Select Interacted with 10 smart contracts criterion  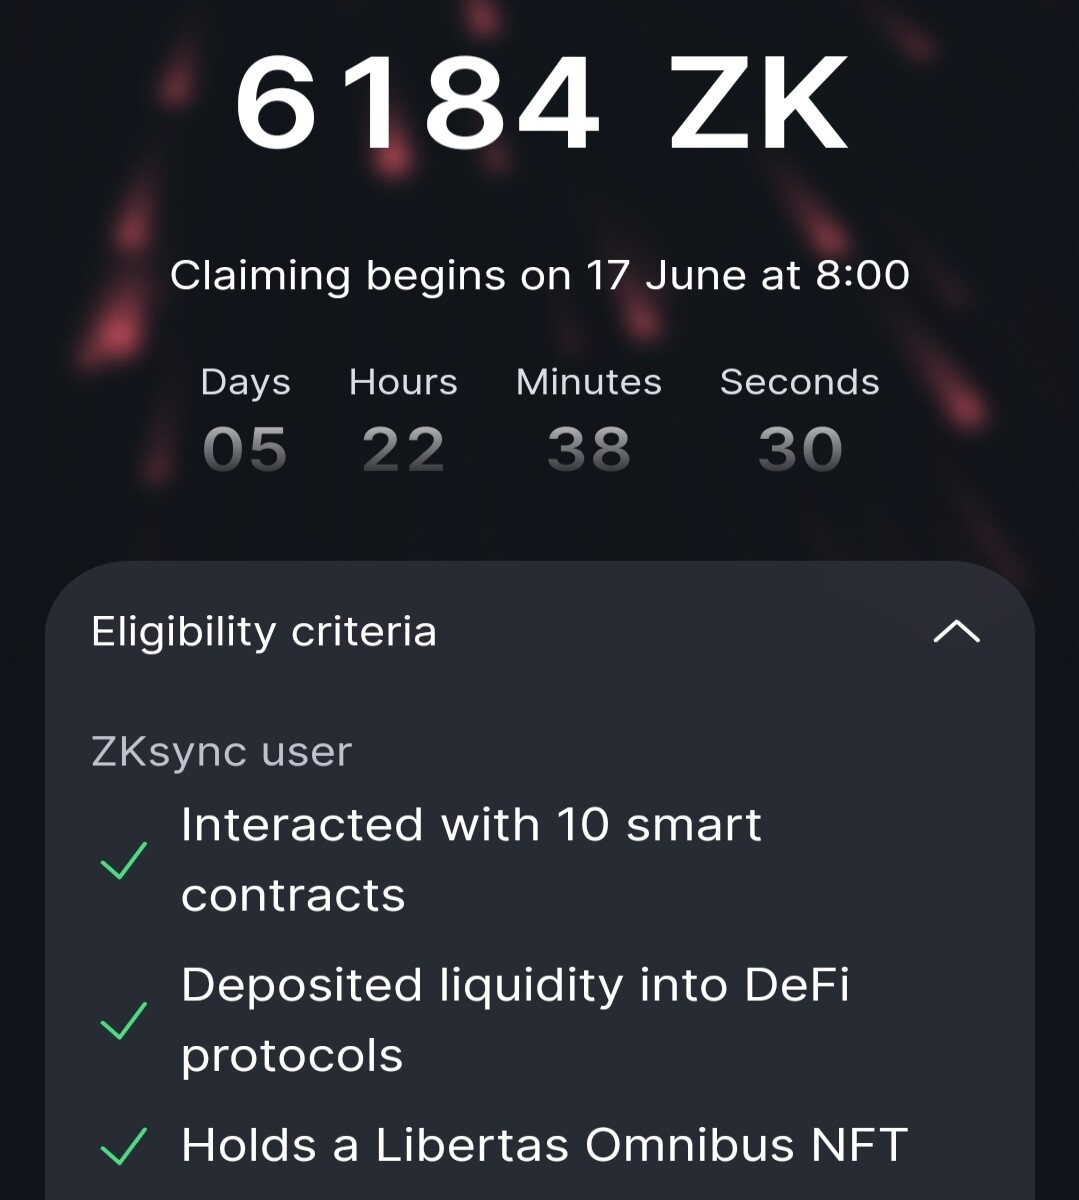point(471,860)
